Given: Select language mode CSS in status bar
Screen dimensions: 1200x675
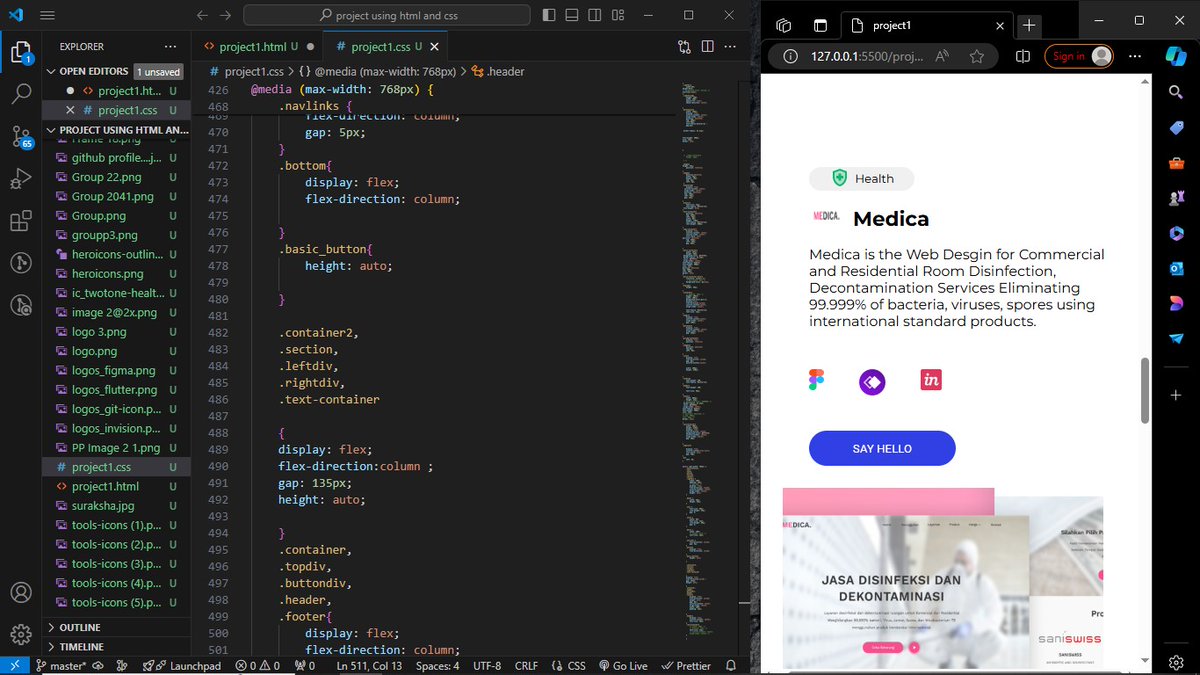Looking at the screenshot, I should tap(568, 665).
